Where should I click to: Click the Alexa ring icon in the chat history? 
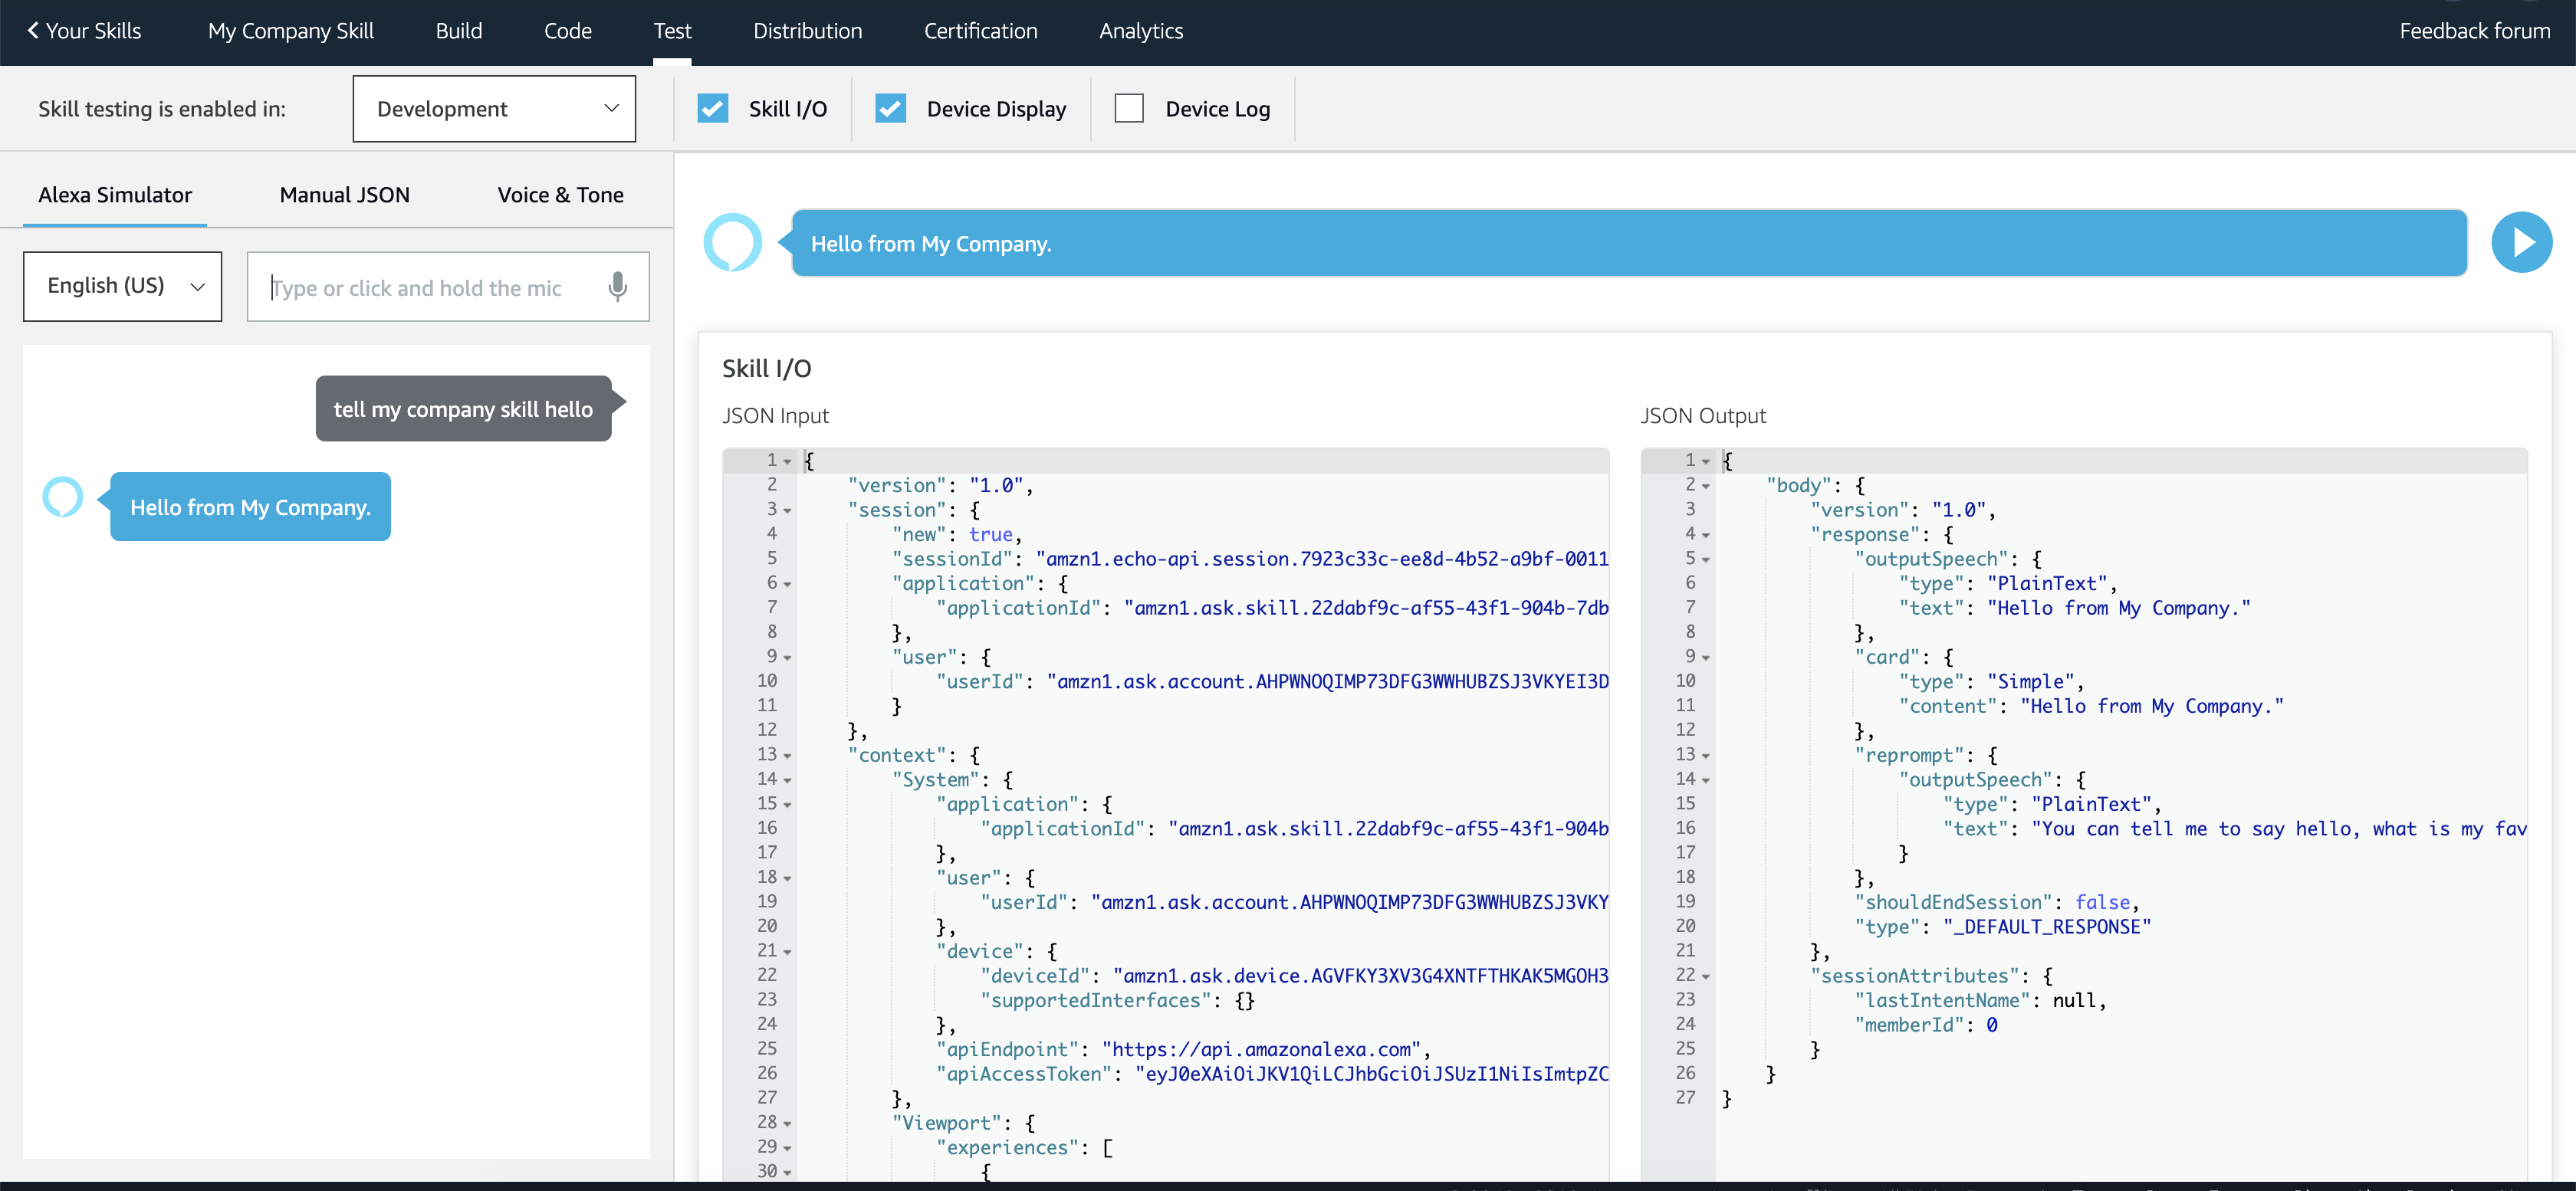coord(62,497)
